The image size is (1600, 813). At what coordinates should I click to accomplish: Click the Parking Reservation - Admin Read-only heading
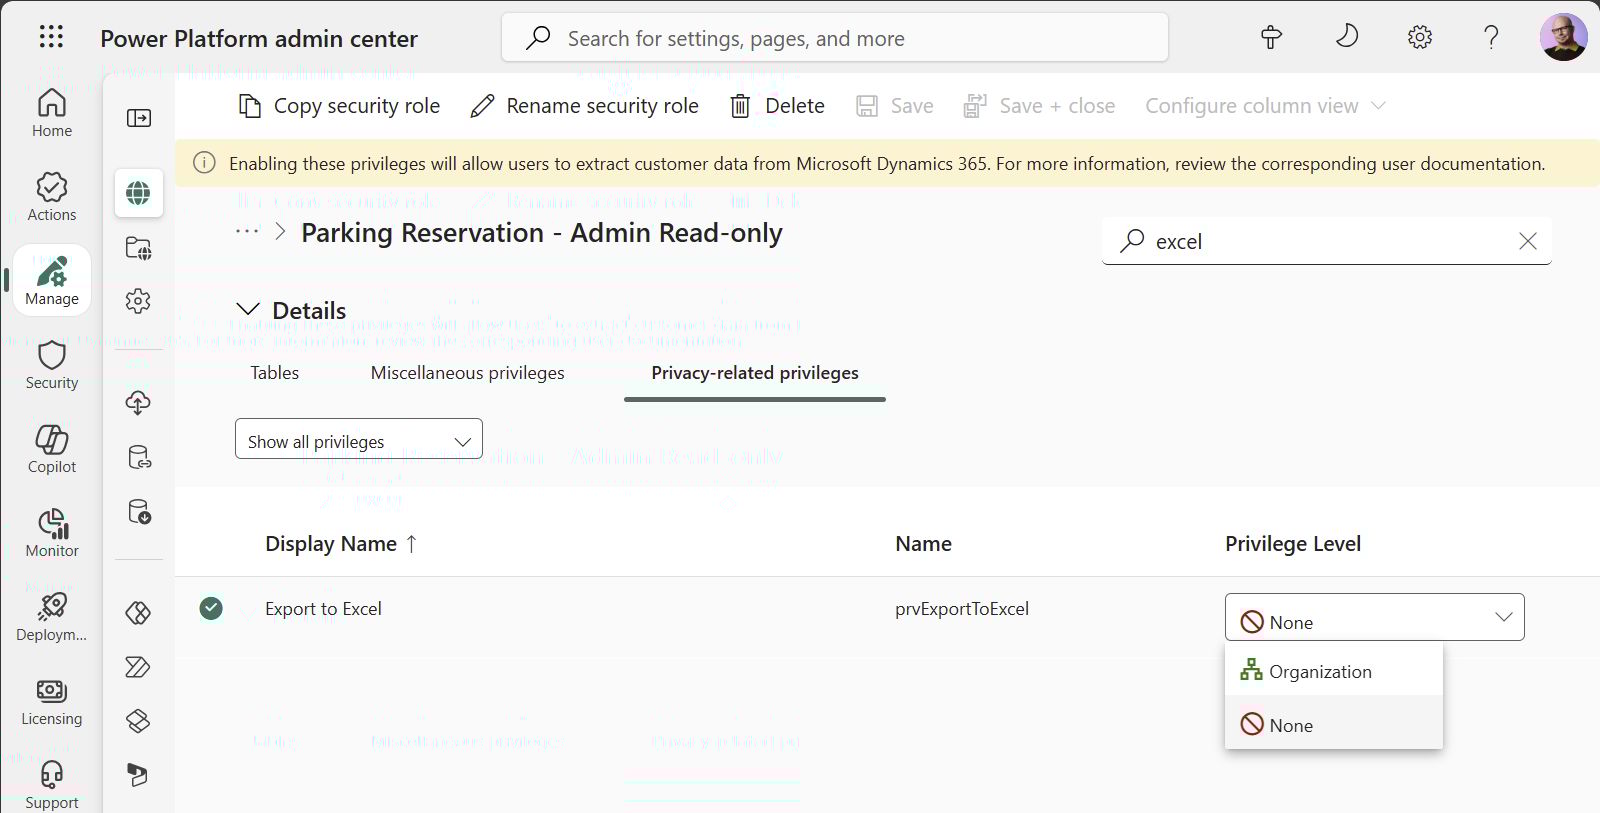pyautogui.click(x=542, y=233)
